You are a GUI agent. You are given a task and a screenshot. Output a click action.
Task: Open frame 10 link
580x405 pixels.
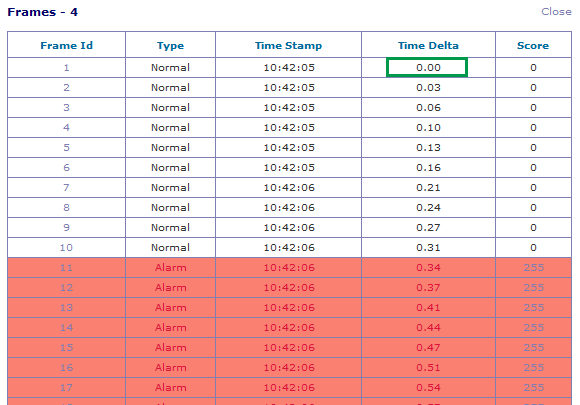tap(66, 247)
